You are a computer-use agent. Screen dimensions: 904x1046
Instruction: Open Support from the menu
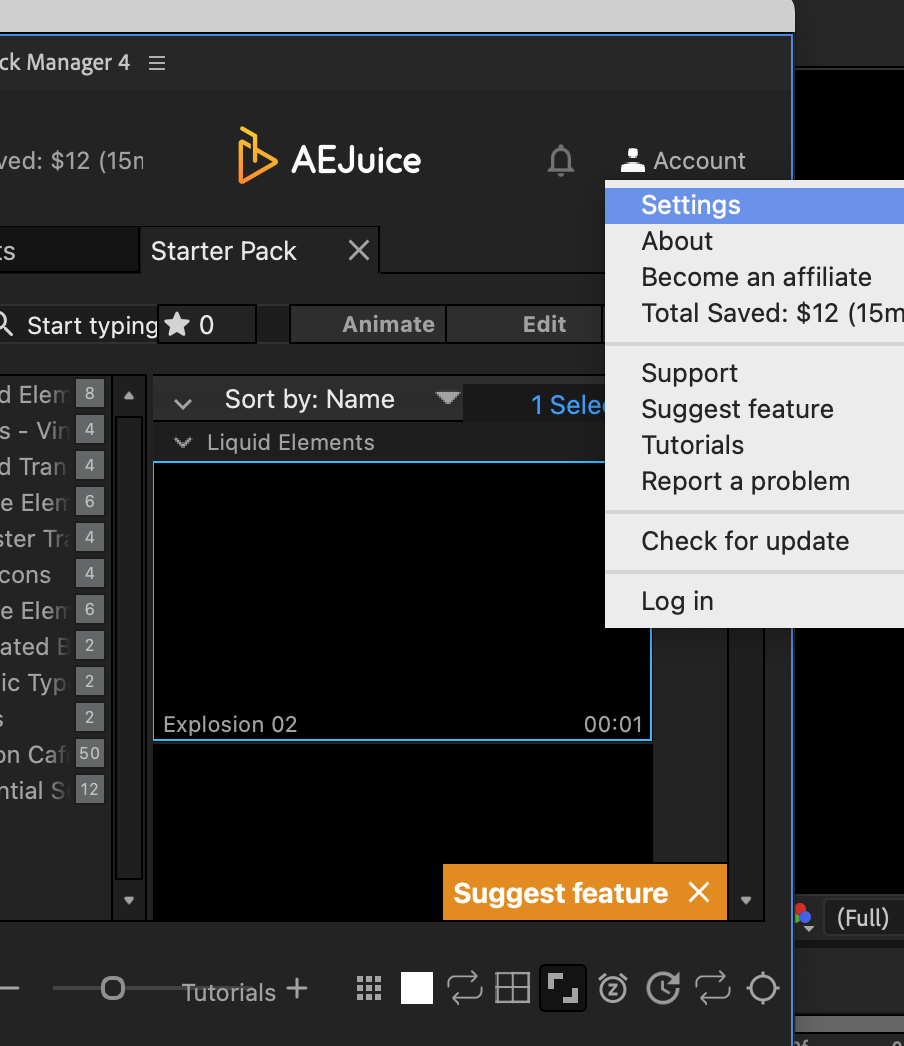tap(755, 374)
